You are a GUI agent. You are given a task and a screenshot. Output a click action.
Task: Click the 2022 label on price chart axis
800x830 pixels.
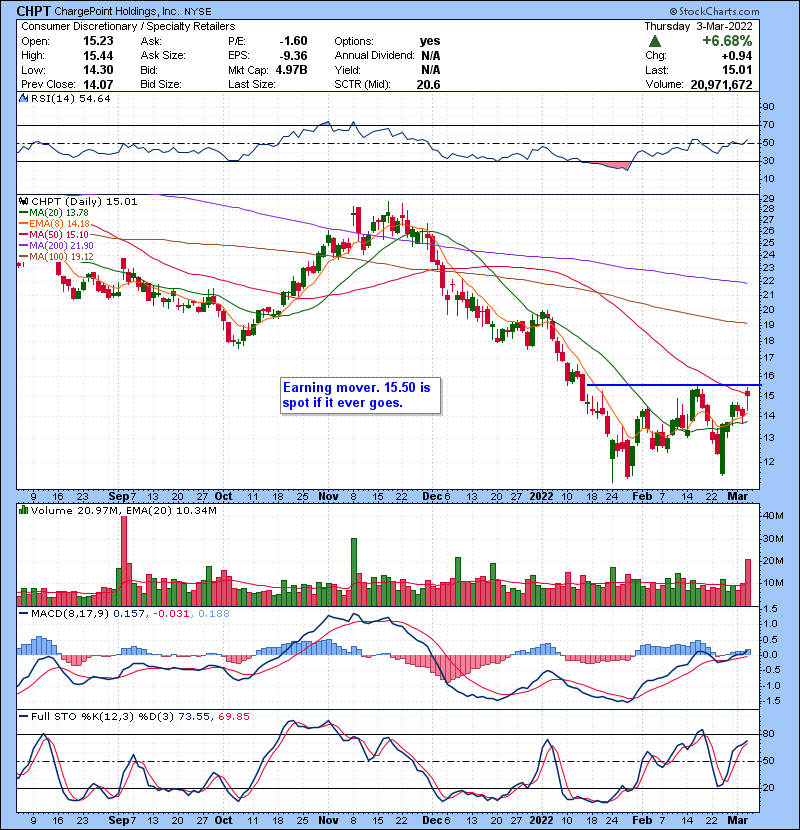(541, 497)
